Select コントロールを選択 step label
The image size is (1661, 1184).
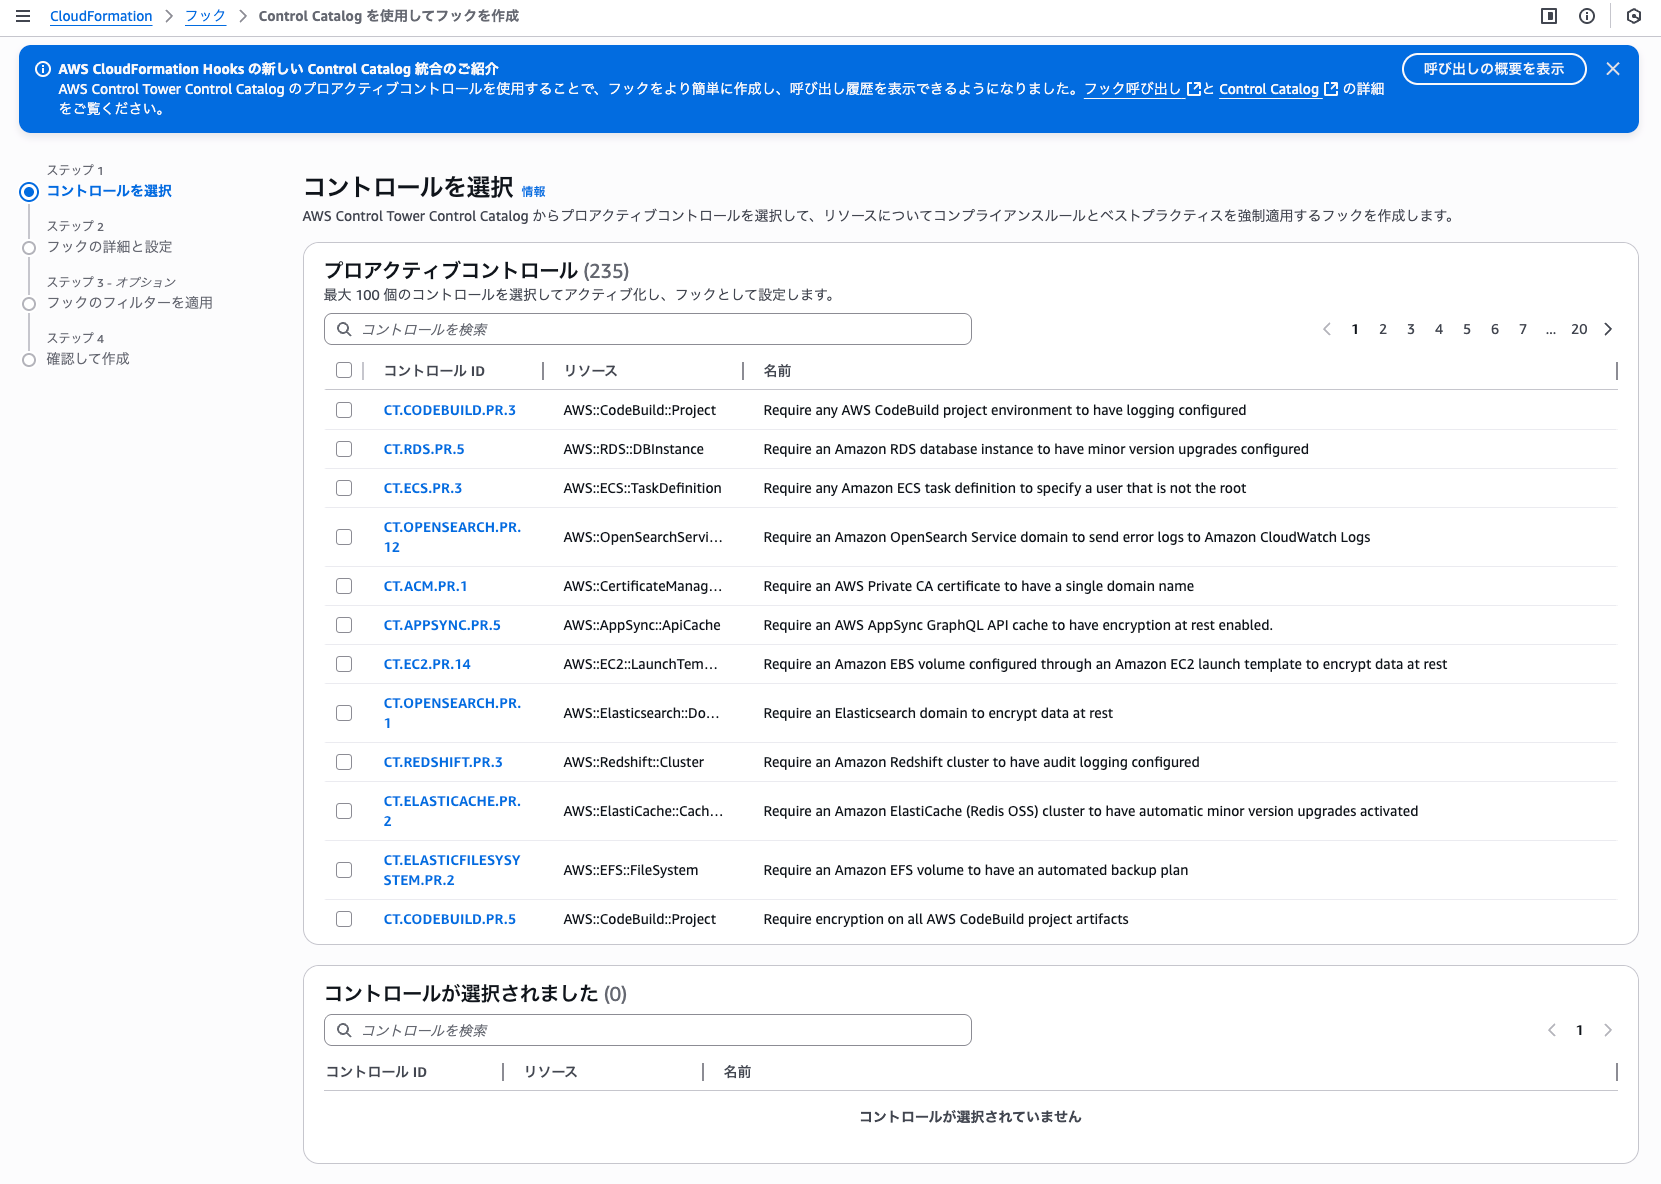[109, 190]
